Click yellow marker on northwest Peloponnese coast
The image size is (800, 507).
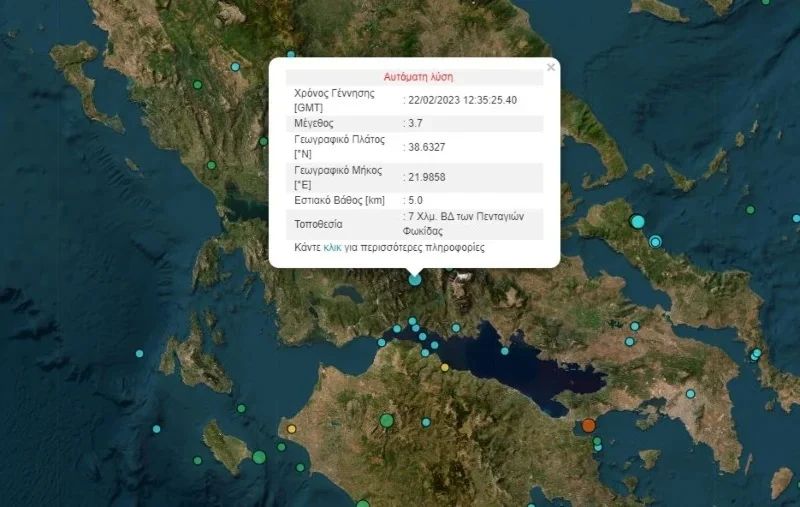click(x=292, y=429)
